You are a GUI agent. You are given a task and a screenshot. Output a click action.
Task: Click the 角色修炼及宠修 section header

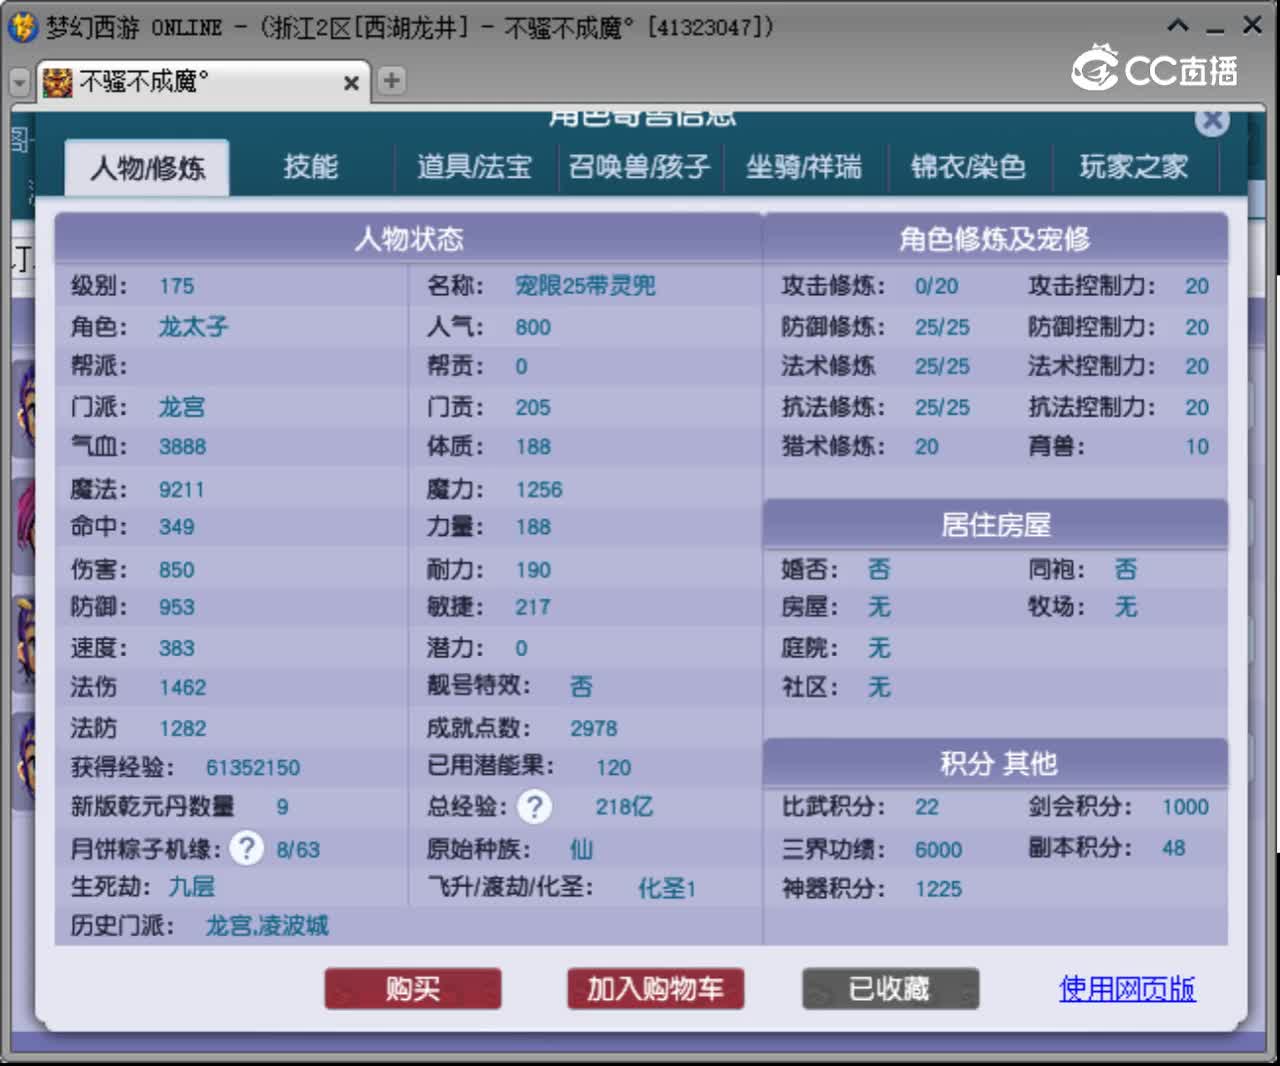coord(995,238)
